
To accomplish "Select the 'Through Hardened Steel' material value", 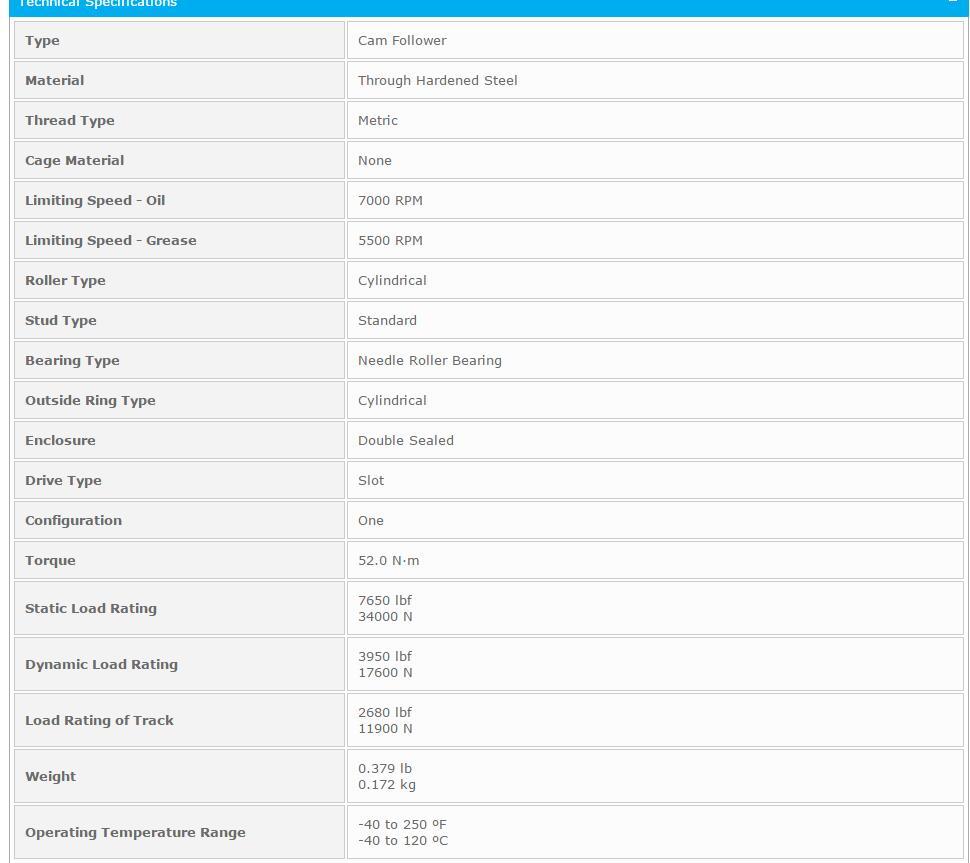I will (437, 80).
